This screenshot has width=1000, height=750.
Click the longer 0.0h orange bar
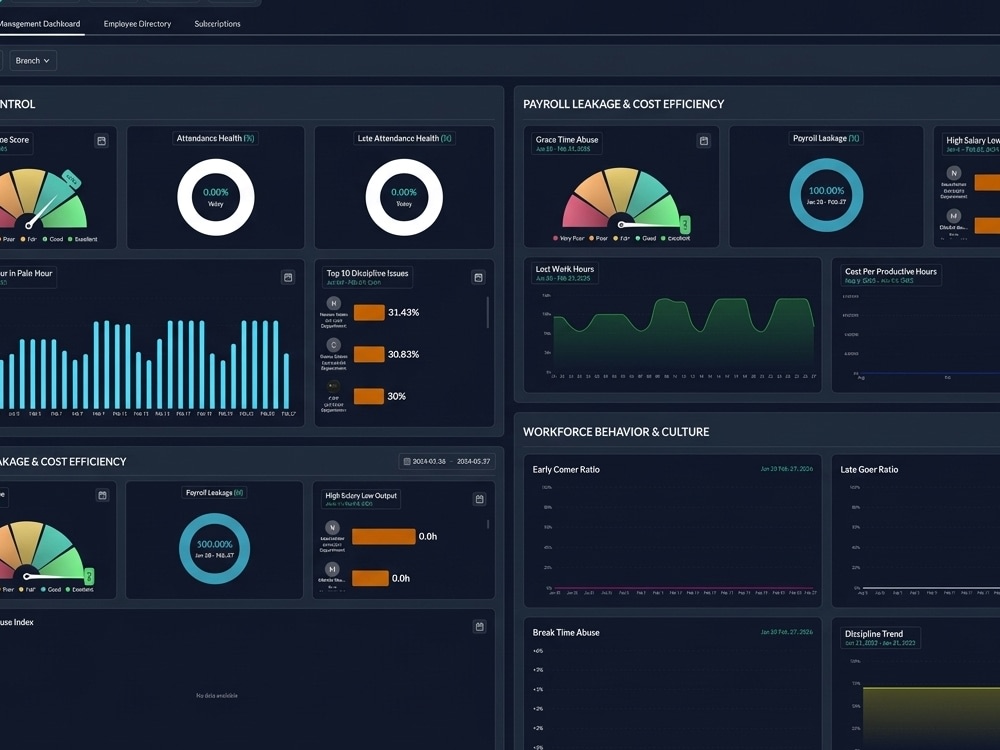tap(384, 536)
